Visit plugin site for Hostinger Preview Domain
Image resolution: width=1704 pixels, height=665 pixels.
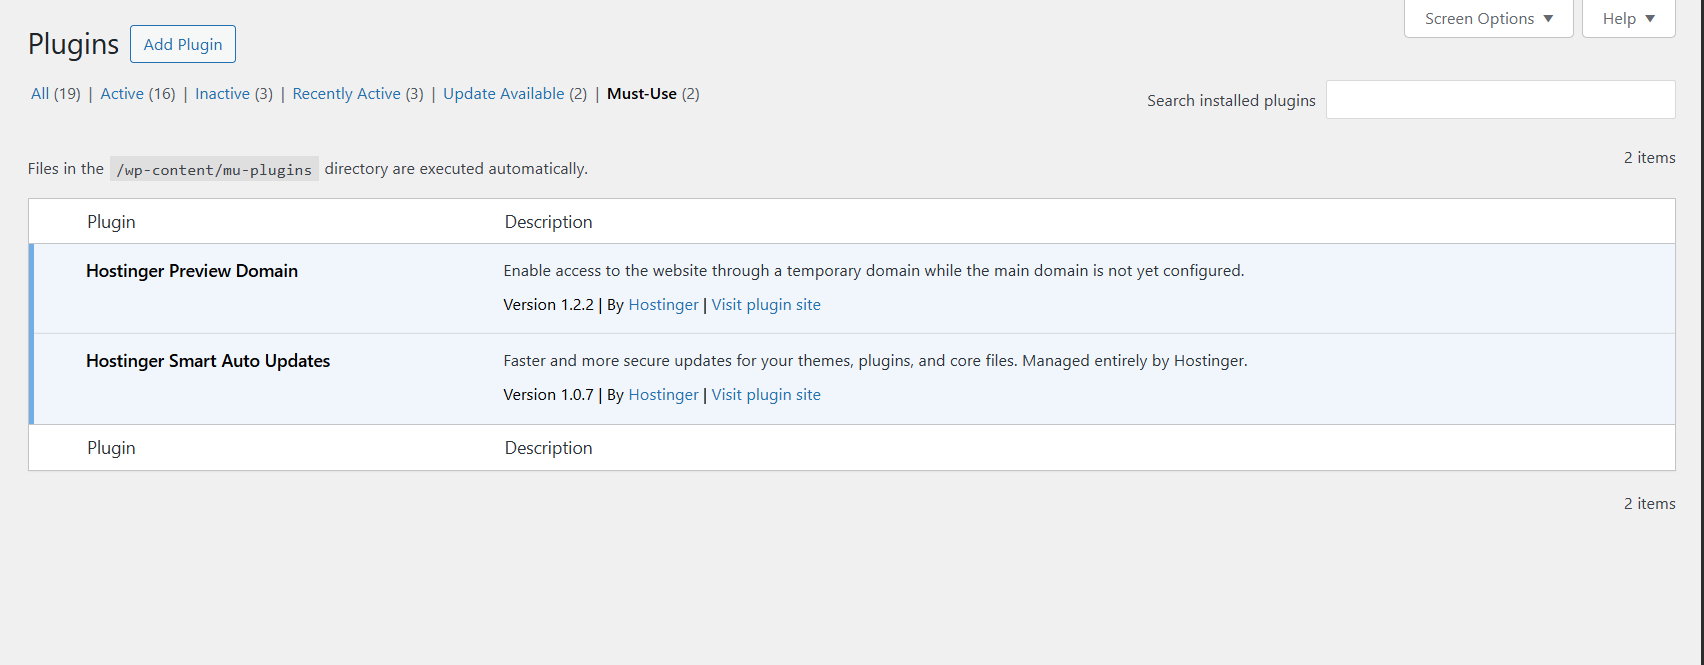766,305
